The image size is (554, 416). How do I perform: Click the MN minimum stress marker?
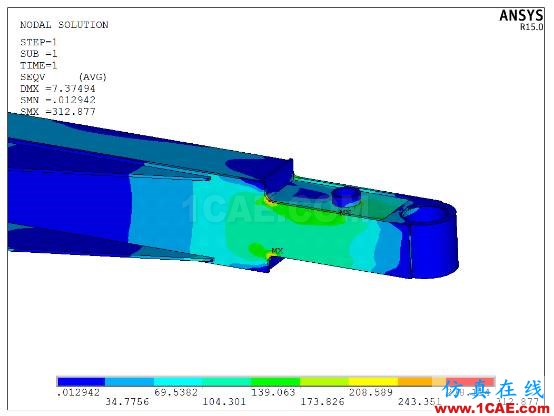point(344,212)
